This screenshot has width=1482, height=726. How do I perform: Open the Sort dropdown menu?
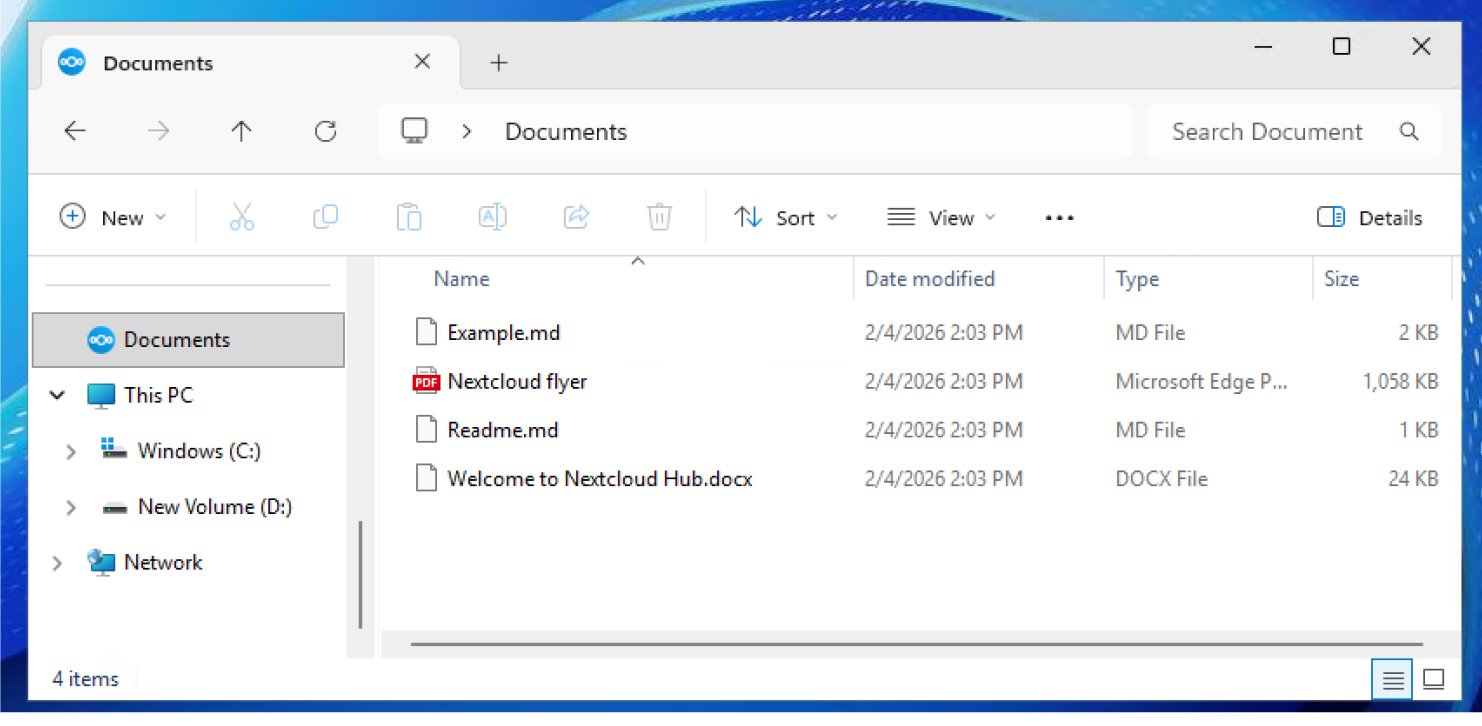click(786, 218)
